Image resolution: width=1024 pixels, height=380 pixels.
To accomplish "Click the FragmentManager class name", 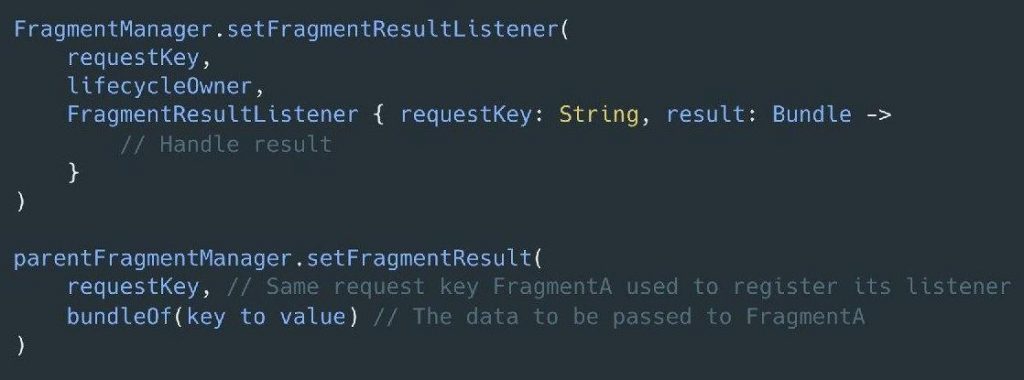I will tap(114, 29).
